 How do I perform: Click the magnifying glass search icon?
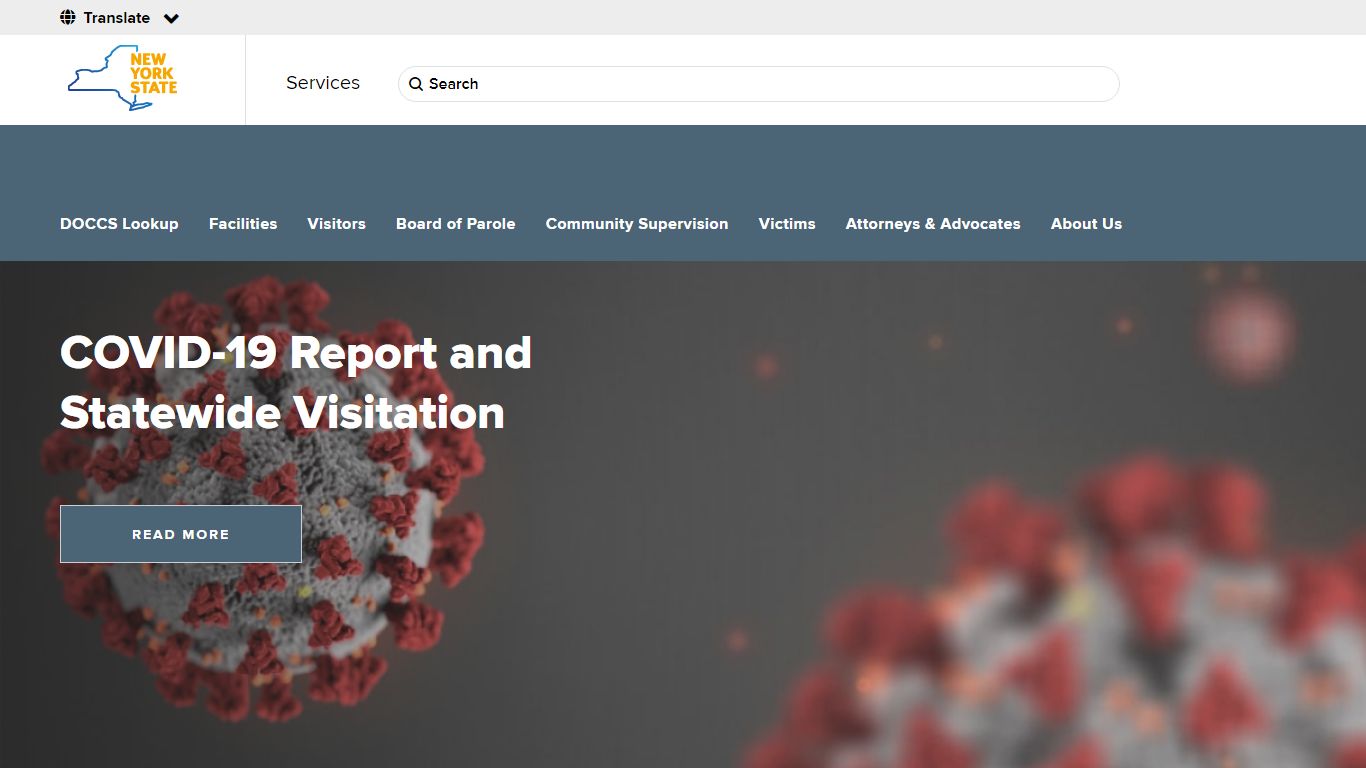point(416,84)
